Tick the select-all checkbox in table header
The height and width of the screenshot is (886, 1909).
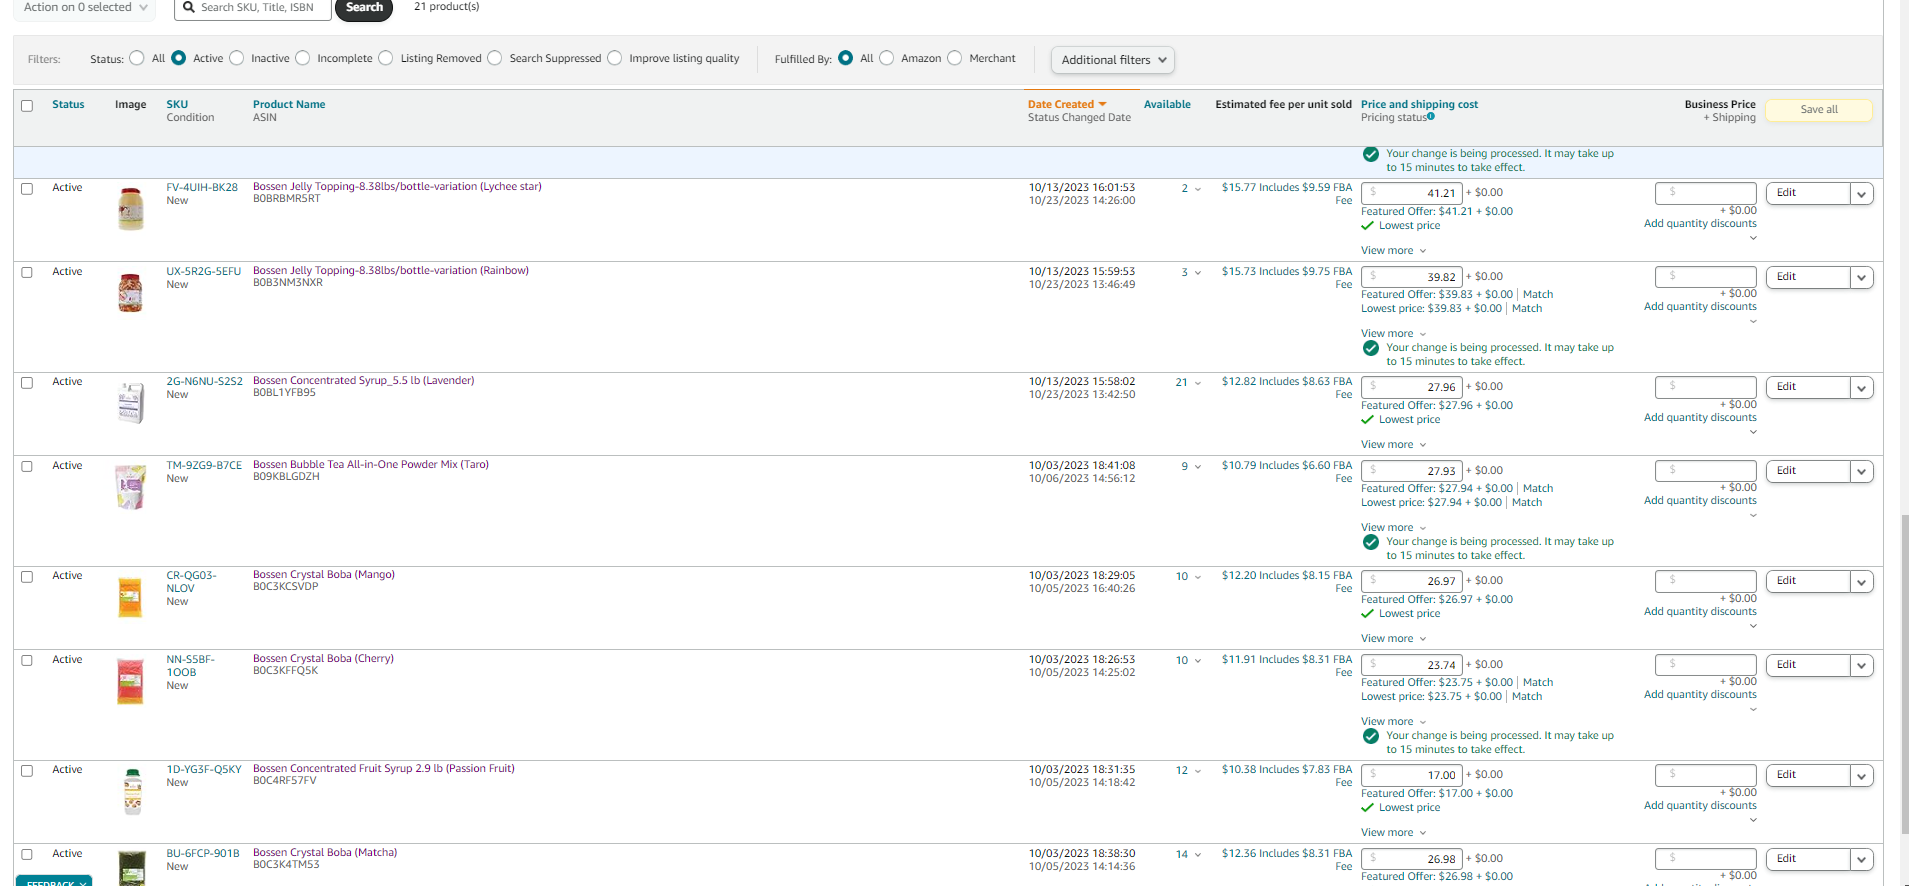[x=27, y=106]
